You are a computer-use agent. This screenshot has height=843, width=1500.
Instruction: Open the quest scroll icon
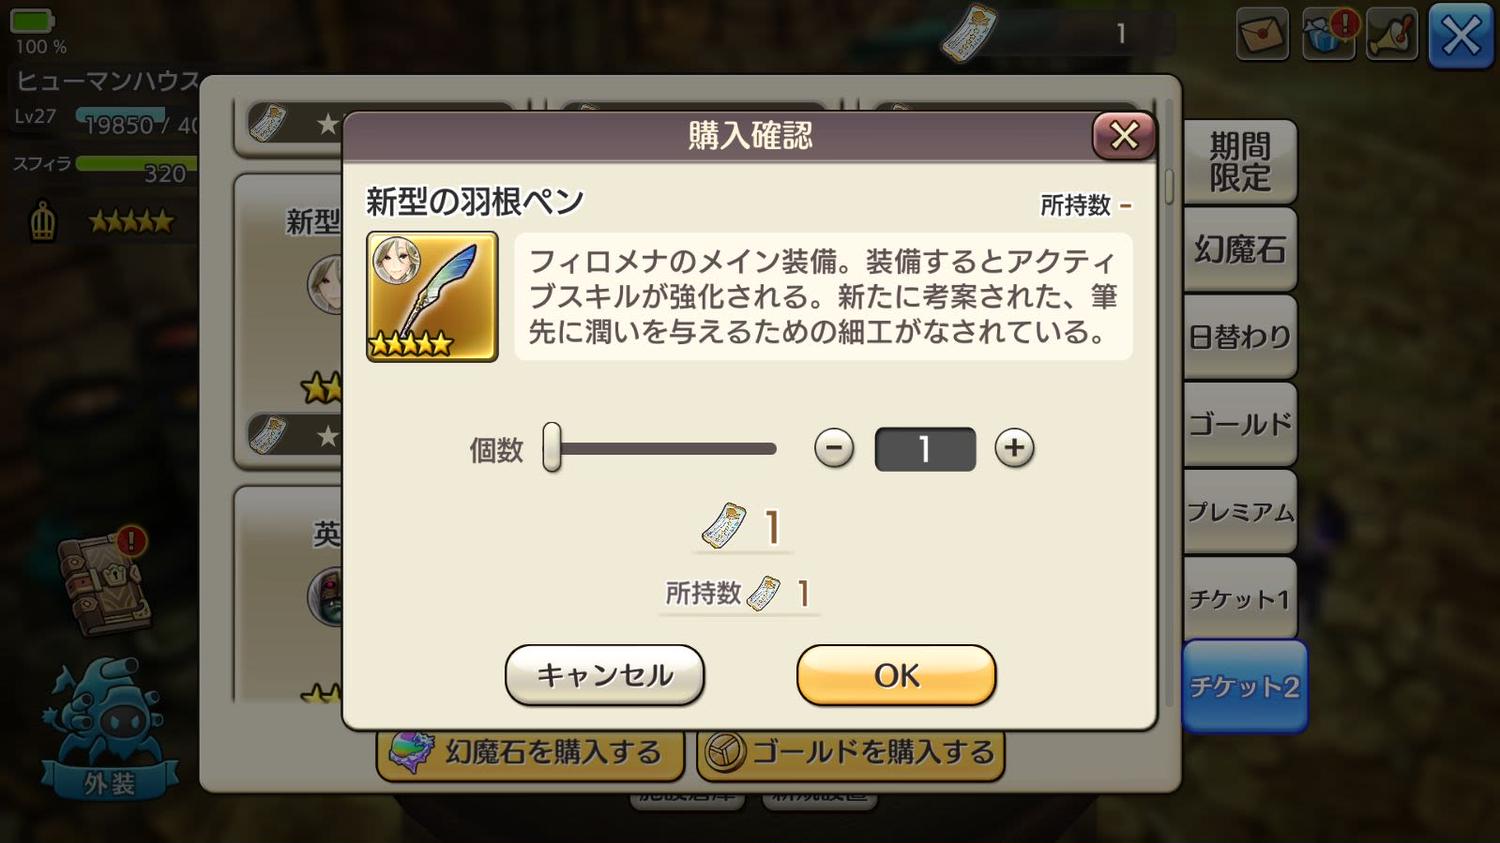[1392, 35]
